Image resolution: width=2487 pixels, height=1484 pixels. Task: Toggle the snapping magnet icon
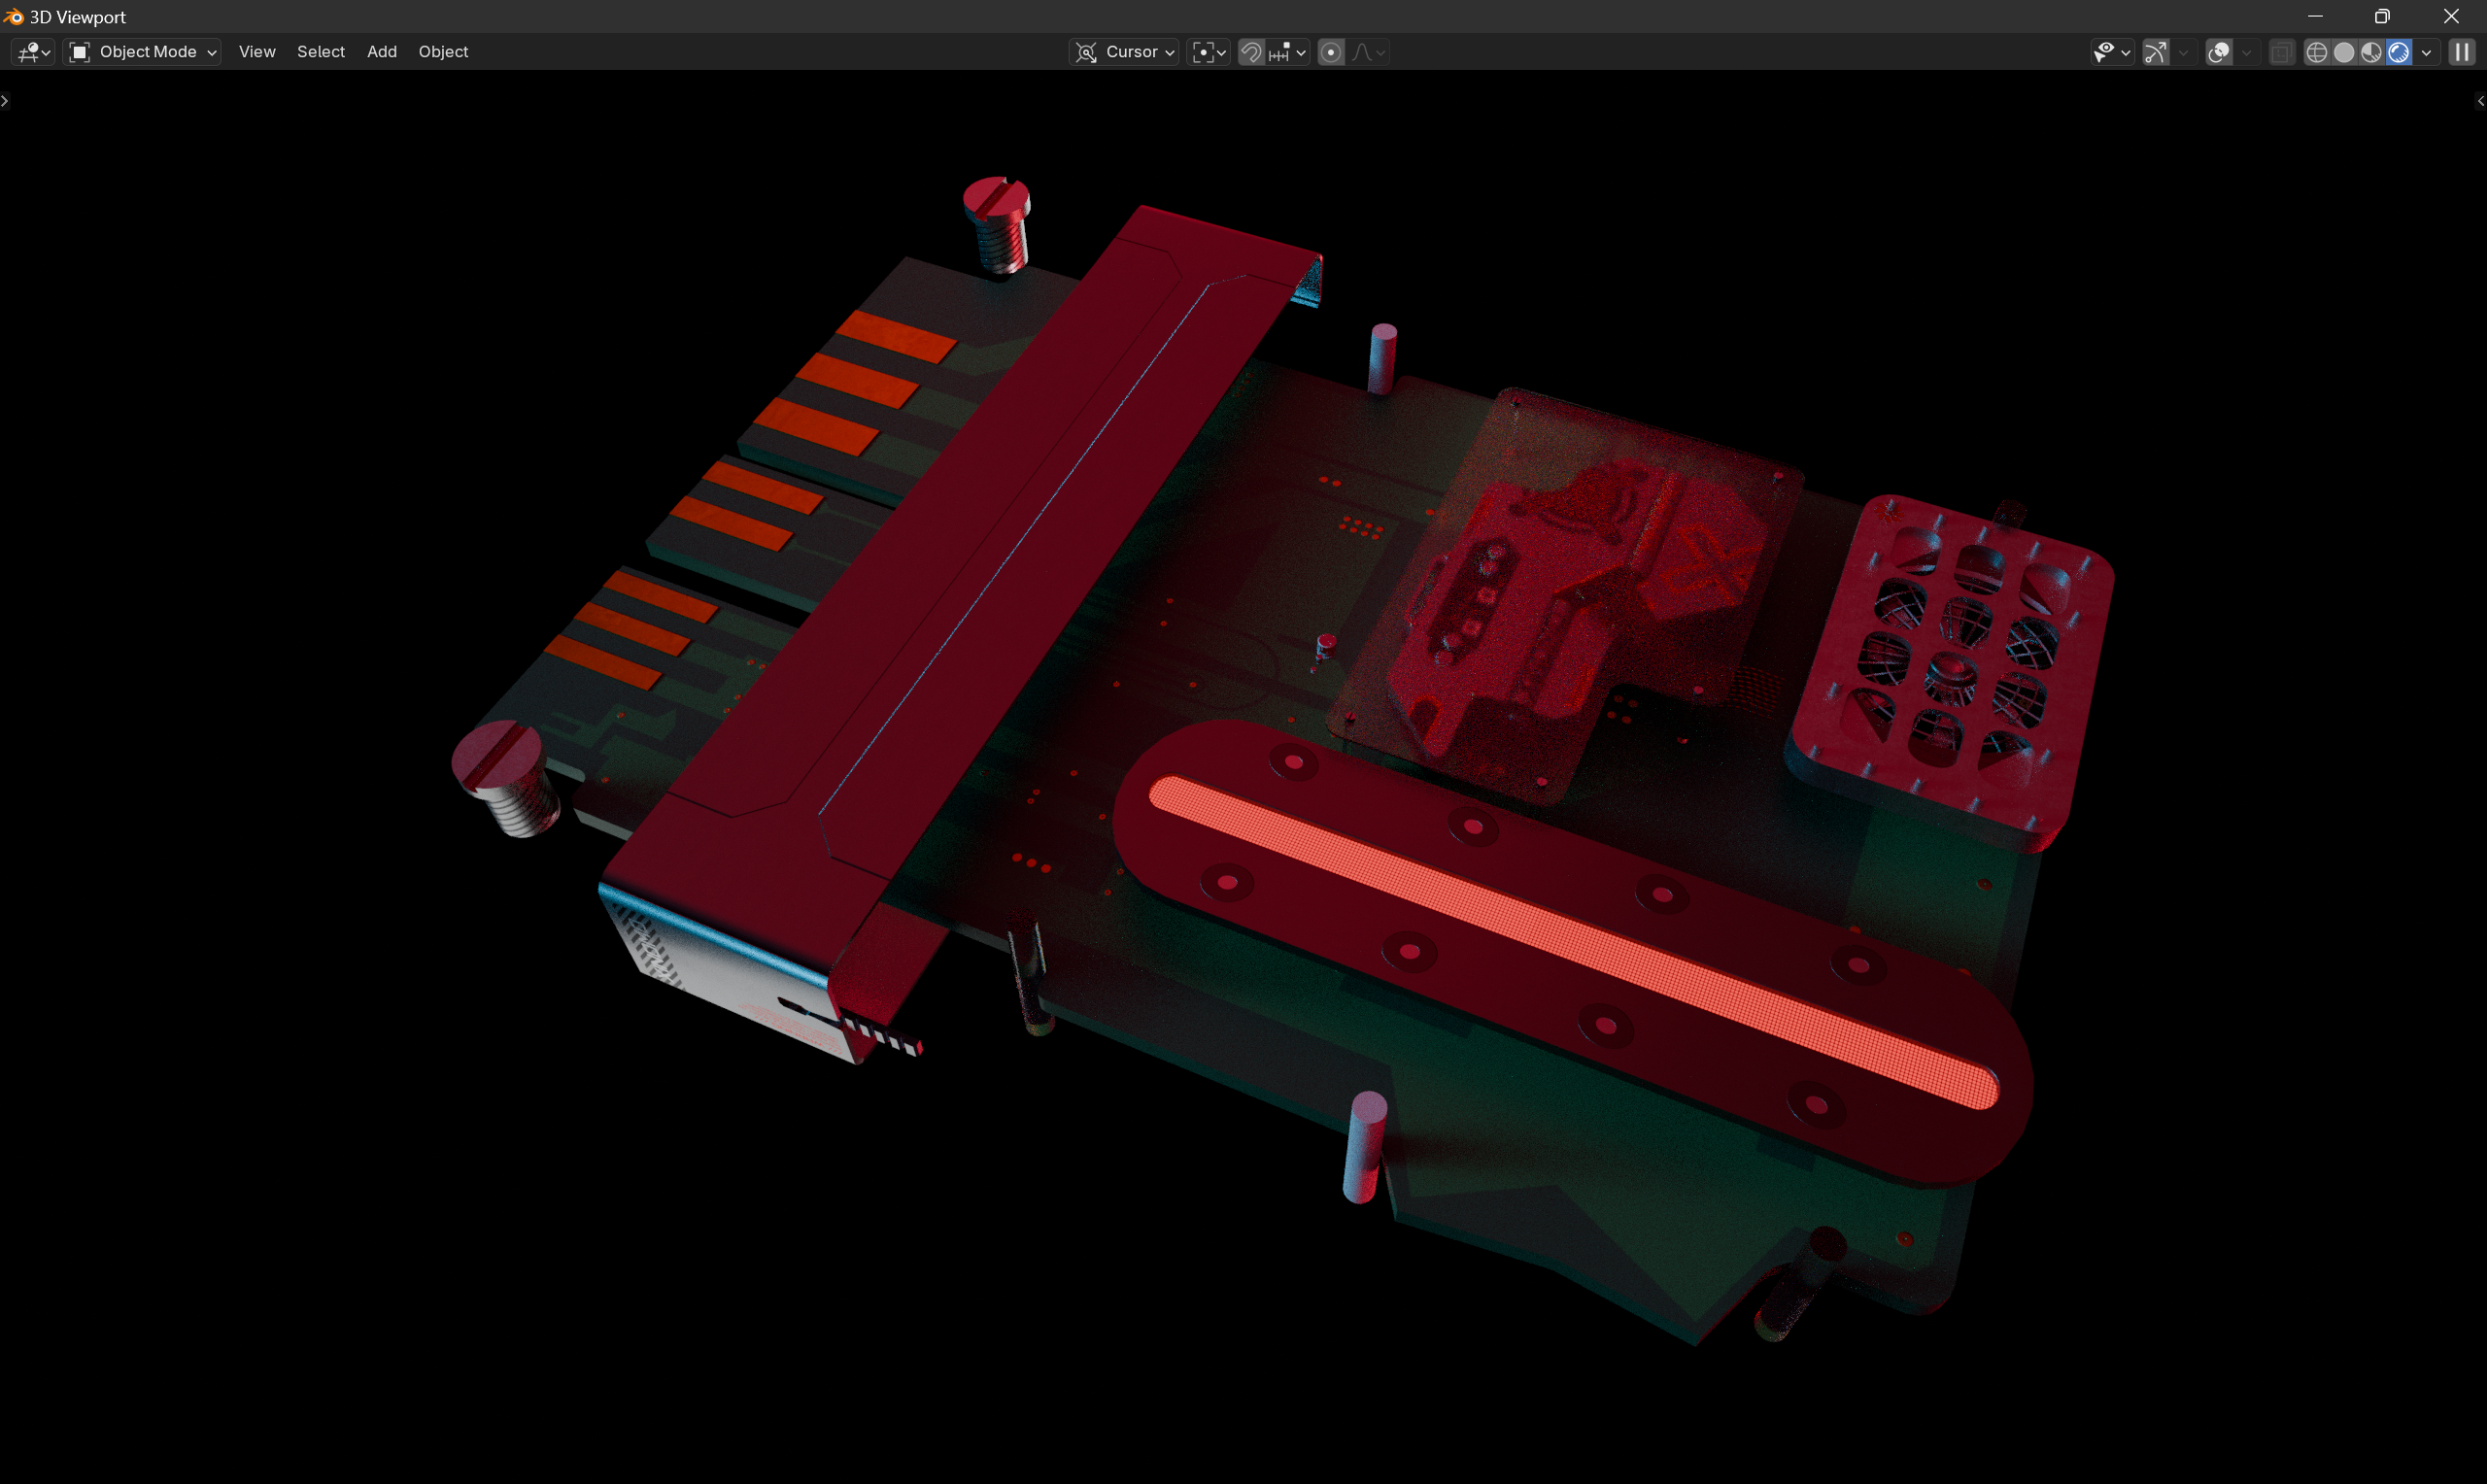[1251, 52]
